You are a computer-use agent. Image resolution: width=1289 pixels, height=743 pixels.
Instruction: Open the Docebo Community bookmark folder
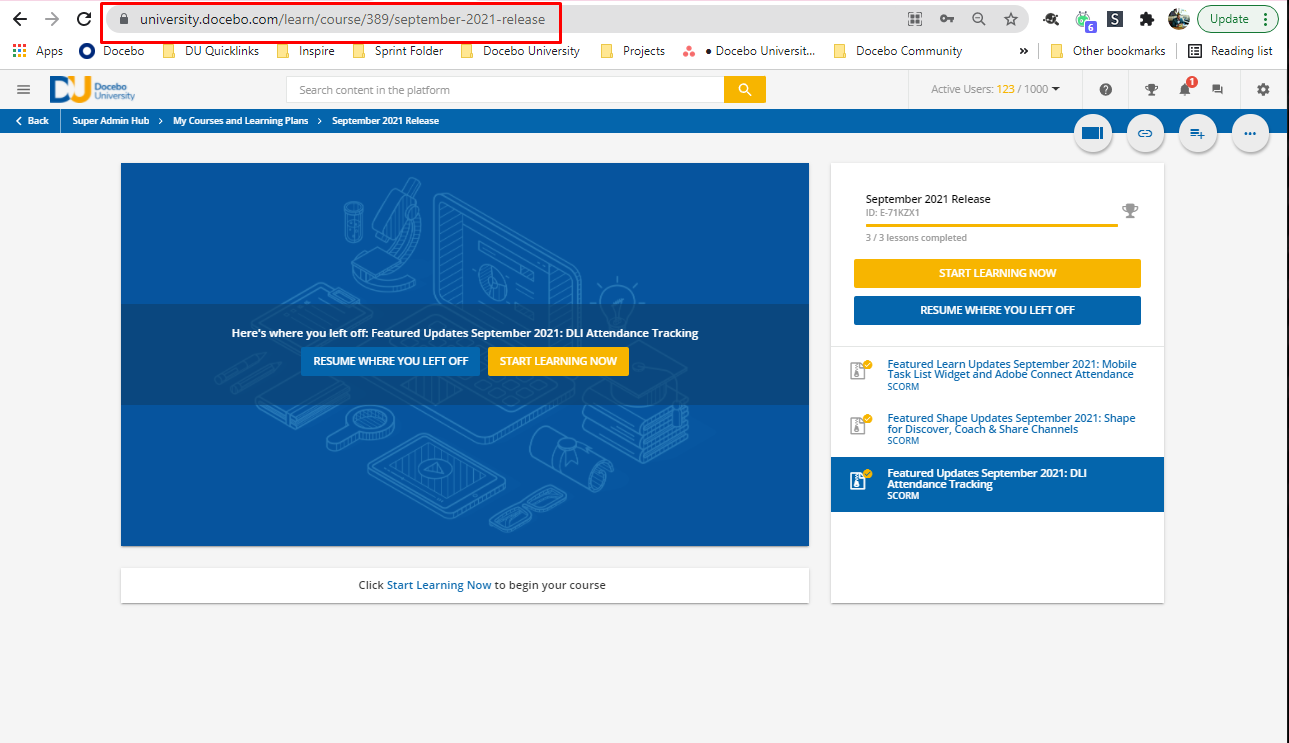pos(897,51)
